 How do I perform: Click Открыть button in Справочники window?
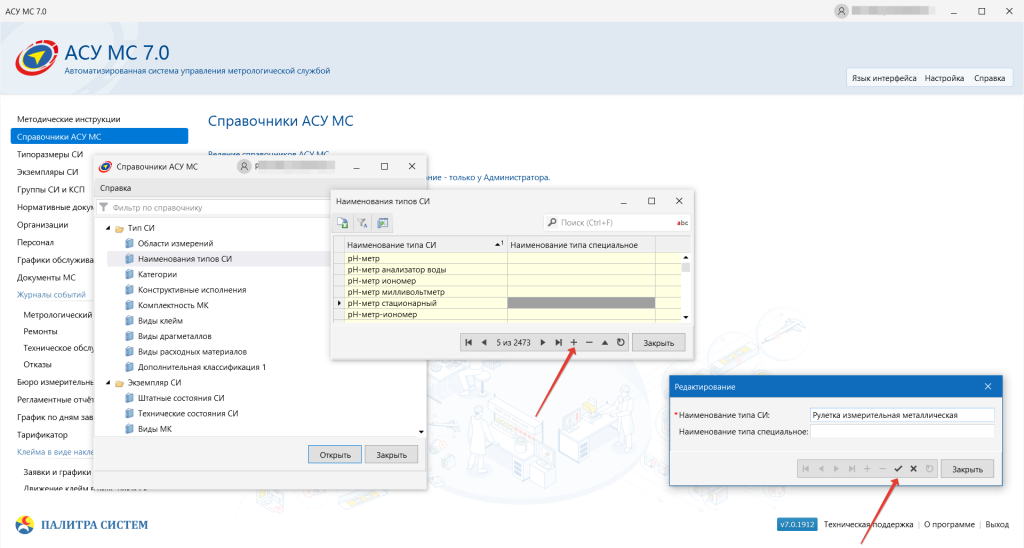click(x=335, y=455)
